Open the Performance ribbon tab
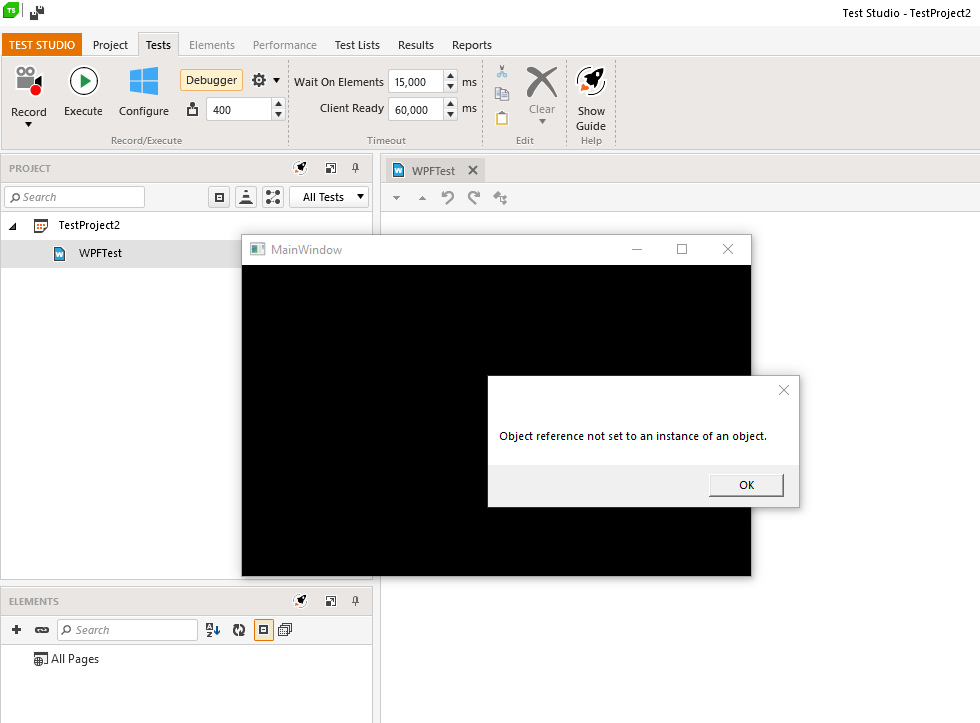The image size is (980, 723). coord(284,45)
